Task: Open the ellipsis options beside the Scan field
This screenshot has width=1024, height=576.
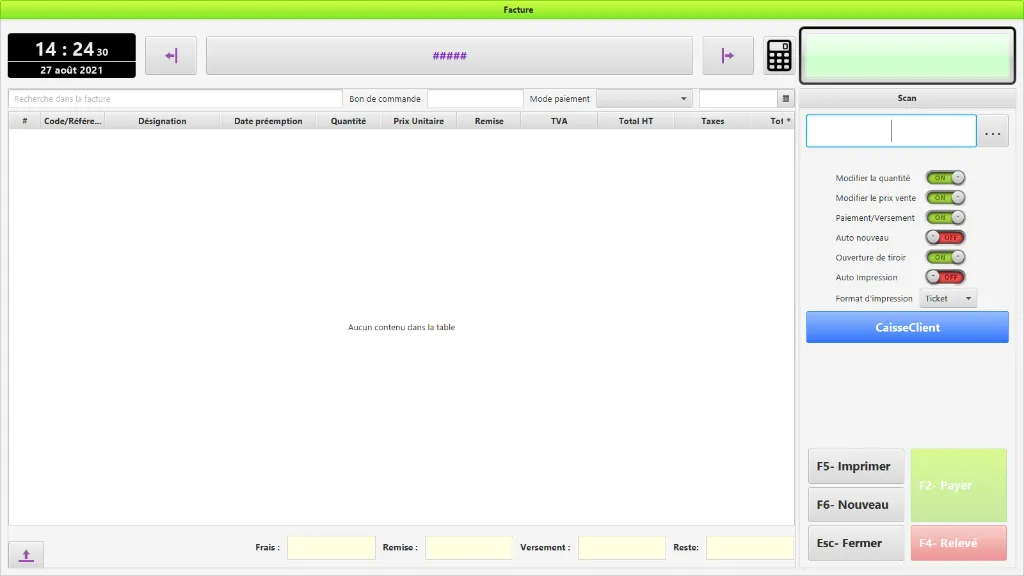Action: click(x=992, y=130)
